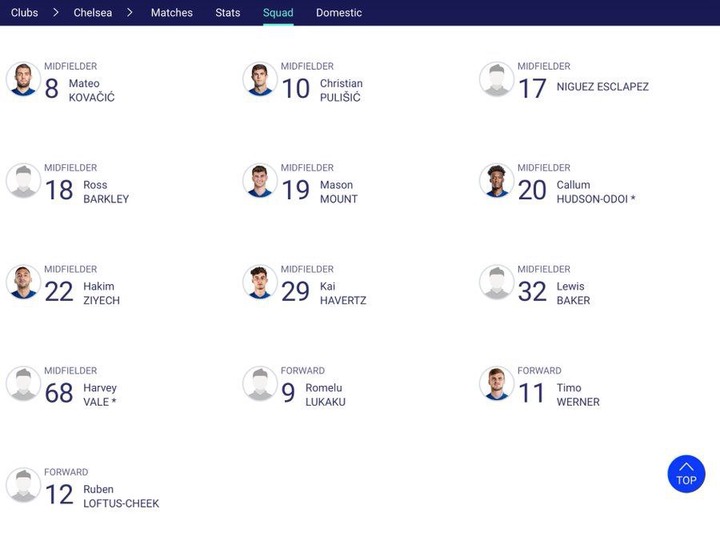Click Ruben Loftus-Cheek's placeholder avatar
Screen dimensions: 720x553
[23, 485]
